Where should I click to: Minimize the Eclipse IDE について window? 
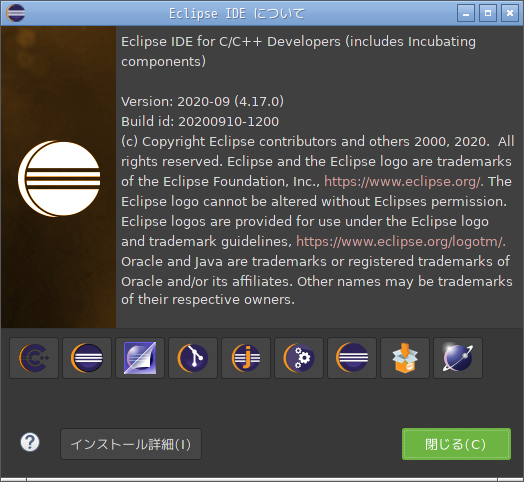coord(466,13)
